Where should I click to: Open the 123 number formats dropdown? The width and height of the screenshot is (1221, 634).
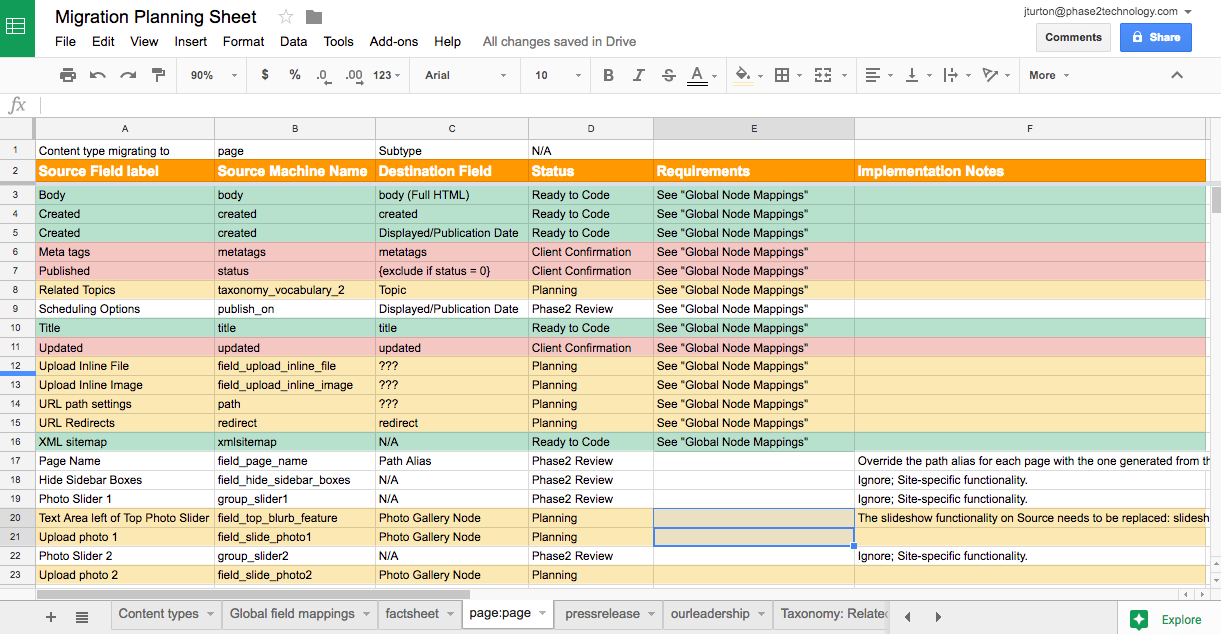(386, 75)
